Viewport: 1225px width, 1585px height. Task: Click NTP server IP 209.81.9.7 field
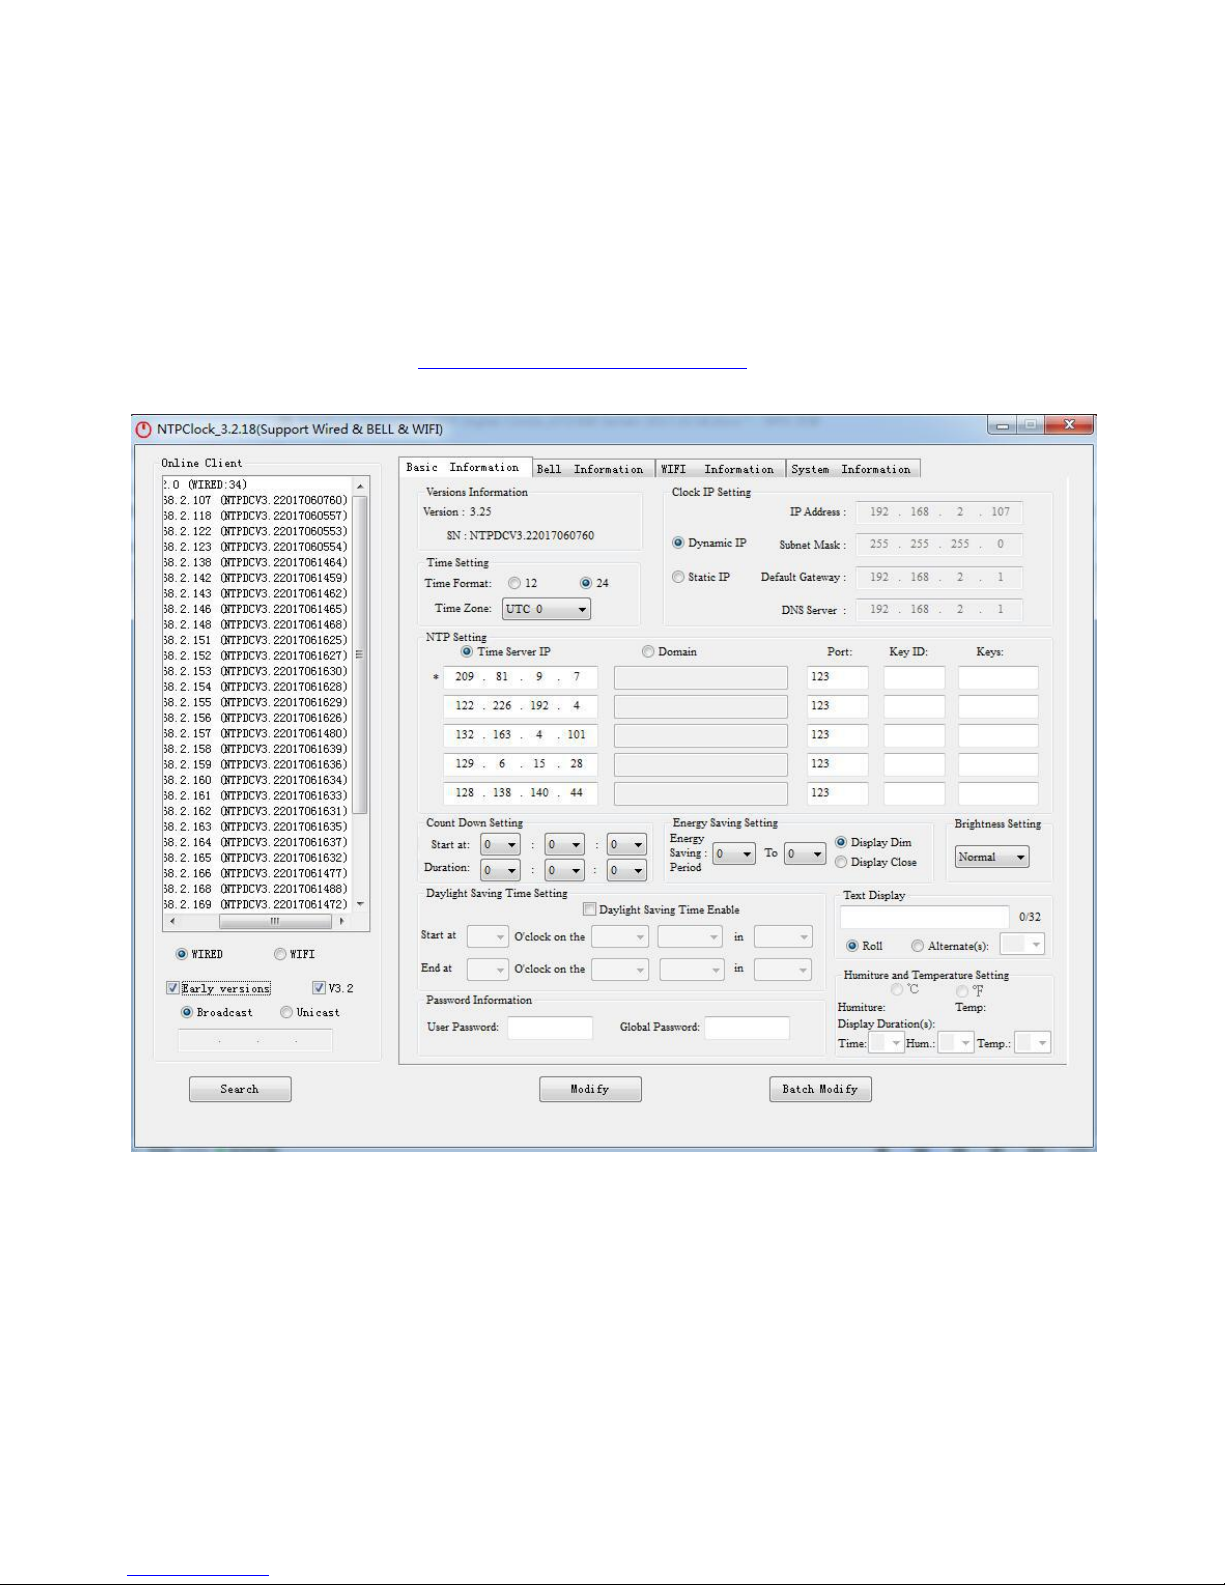point(520,677)
